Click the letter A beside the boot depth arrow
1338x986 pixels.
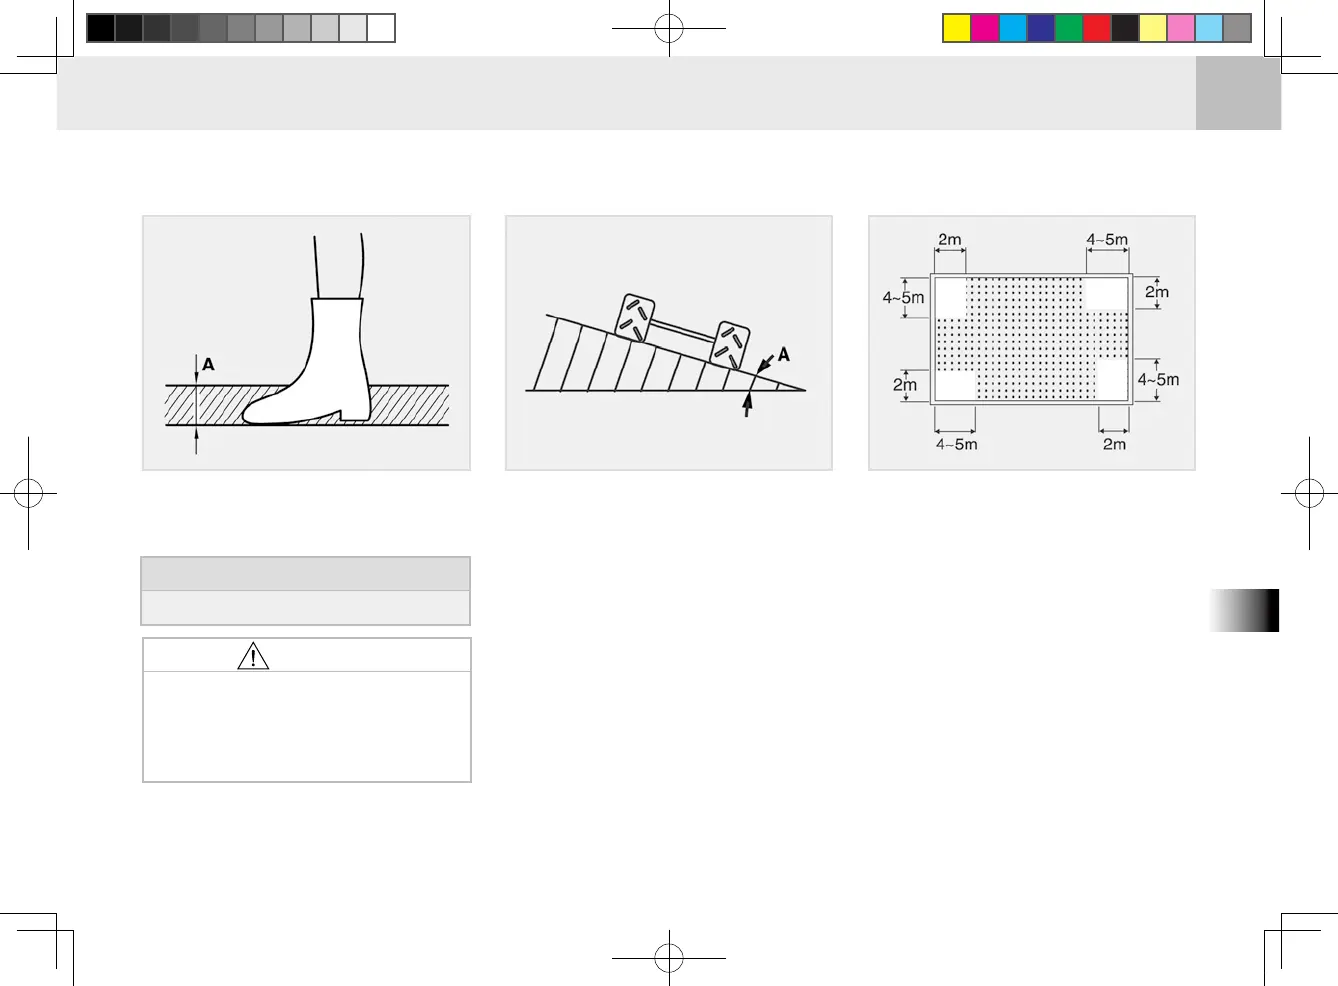point(208,364)
